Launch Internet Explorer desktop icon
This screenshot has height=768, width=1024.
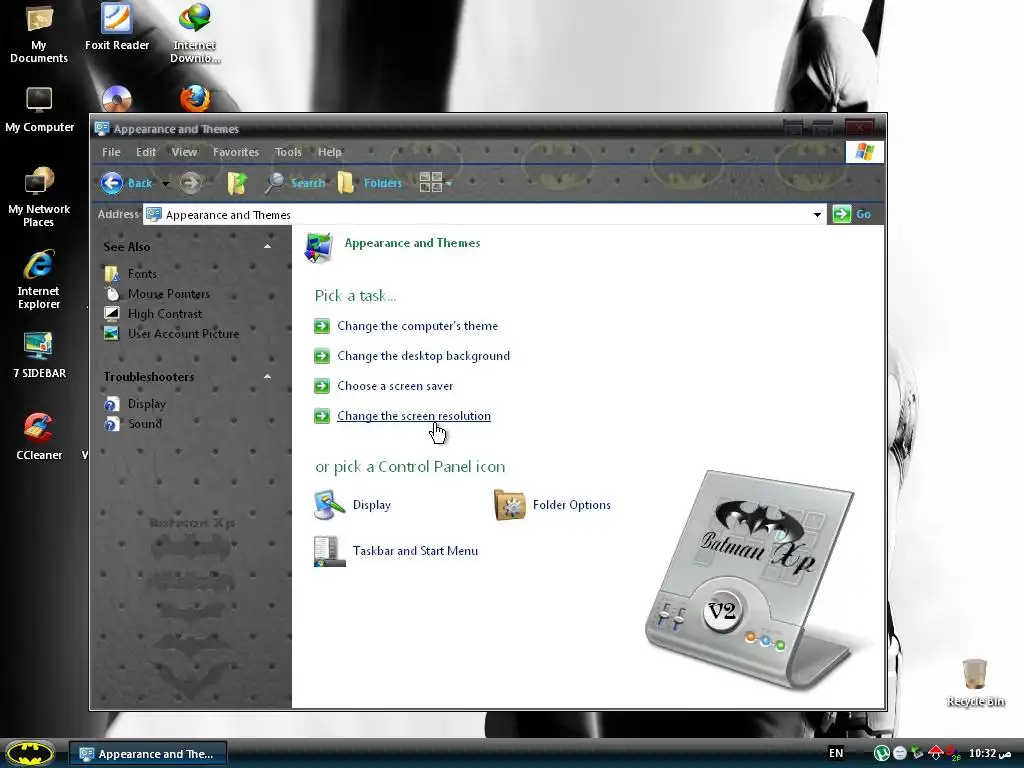pos(39,280)
